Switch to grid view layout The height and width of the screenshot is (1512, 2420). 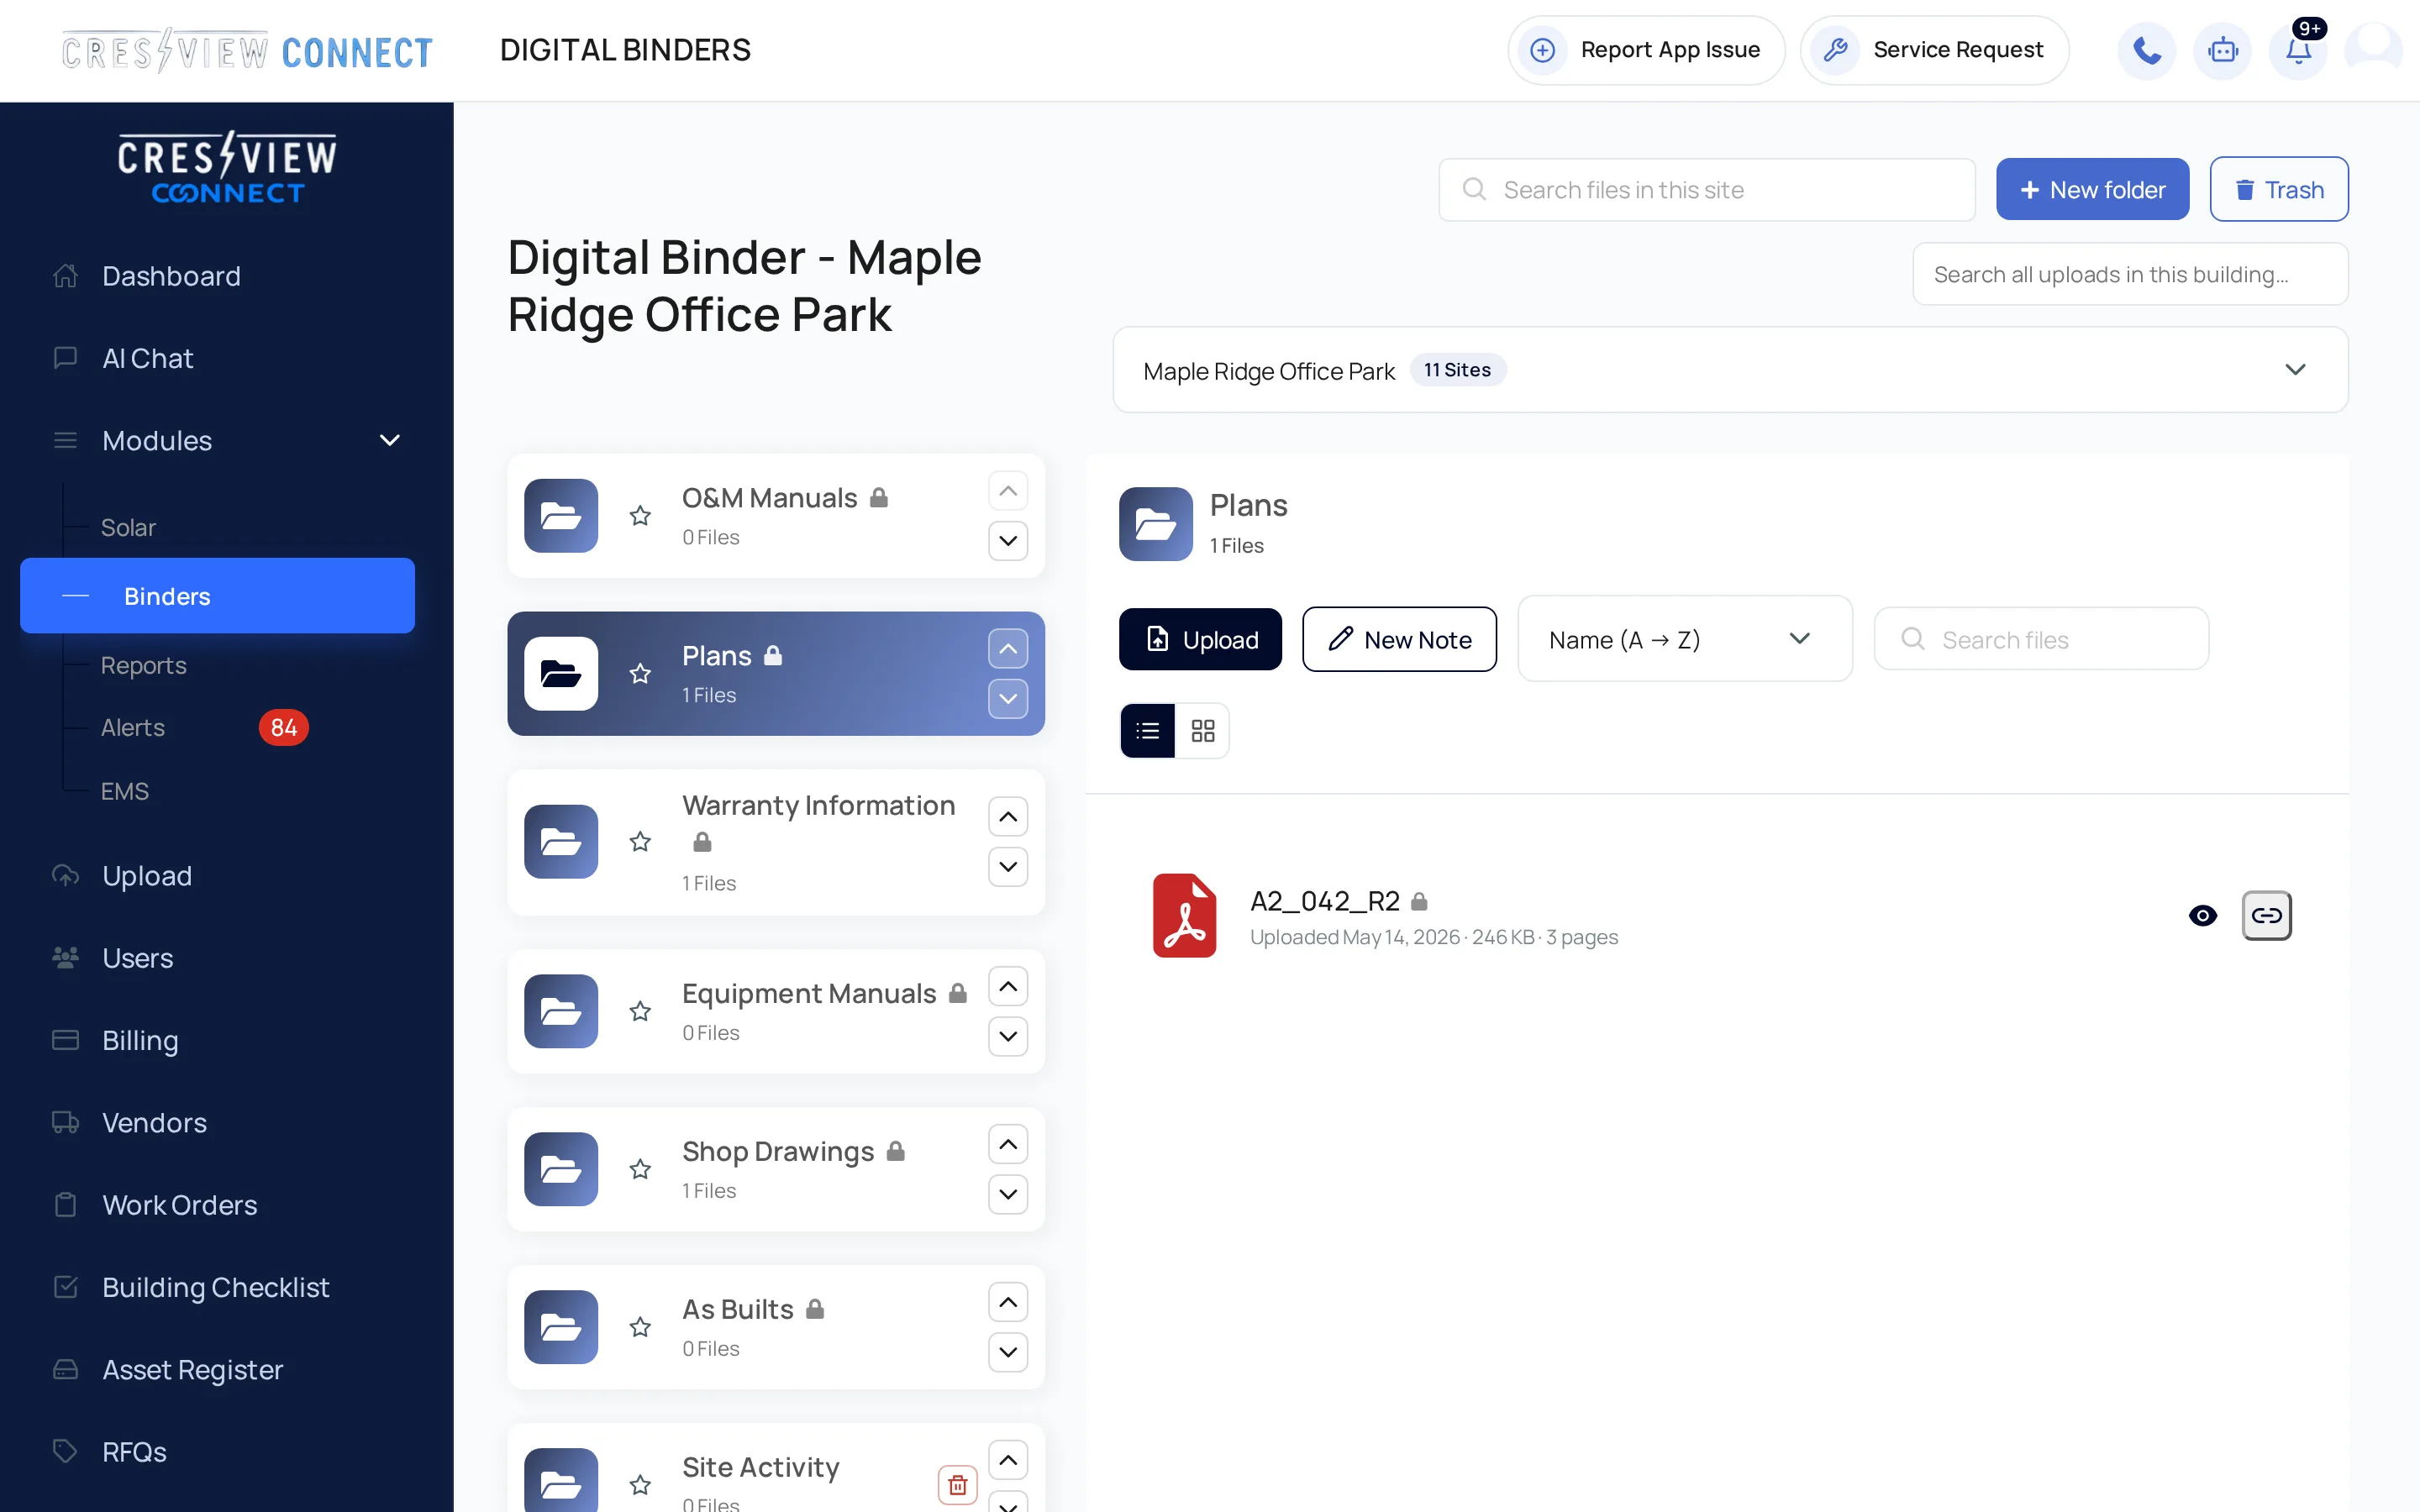[x=1203, y=731]
